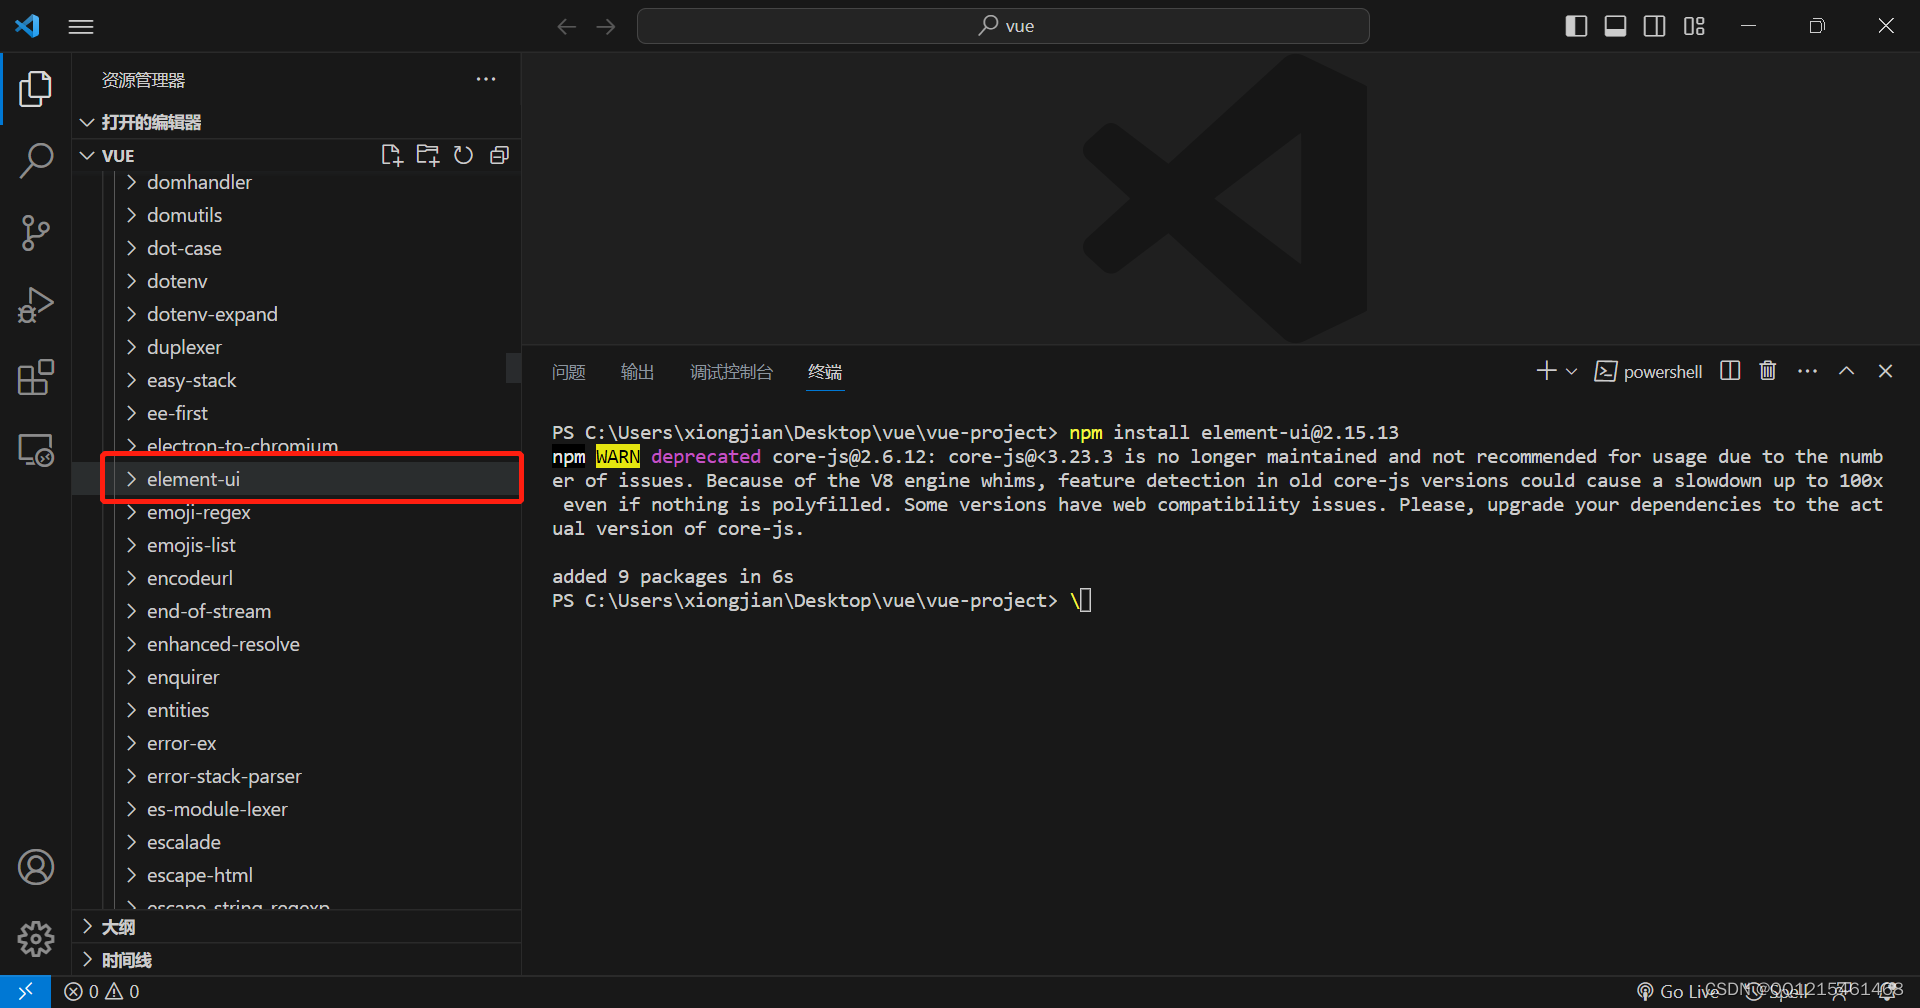Open terminal panel more actions
This screenshot has height=1008, width=1920.
[x=1807, y=371]
